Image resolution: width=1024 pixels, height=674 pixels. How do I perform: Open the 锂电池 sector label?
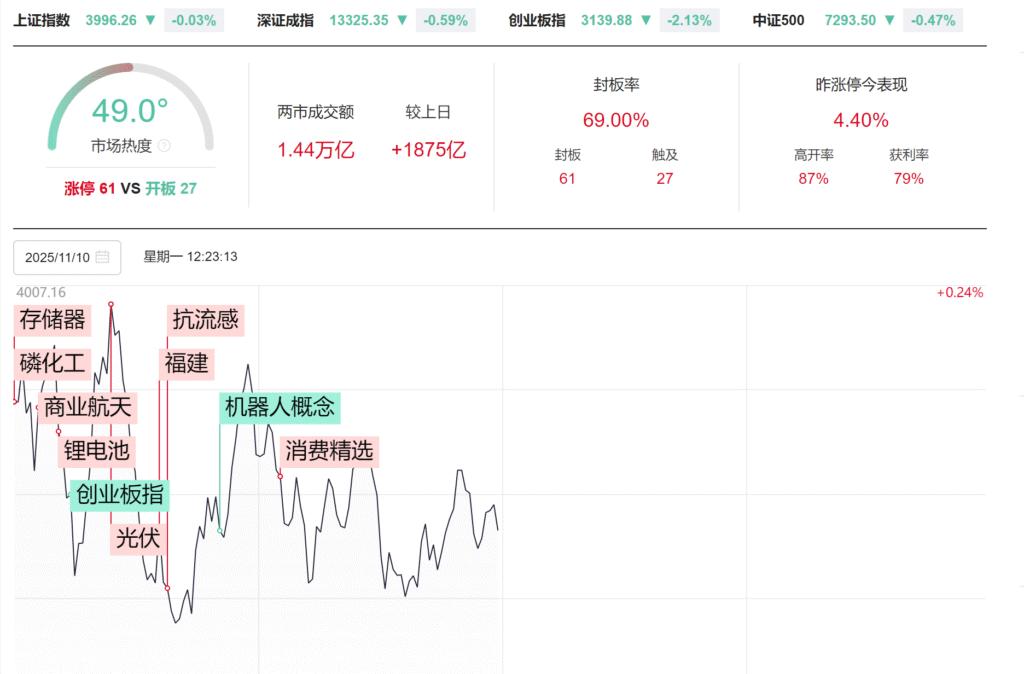[96, 450]
